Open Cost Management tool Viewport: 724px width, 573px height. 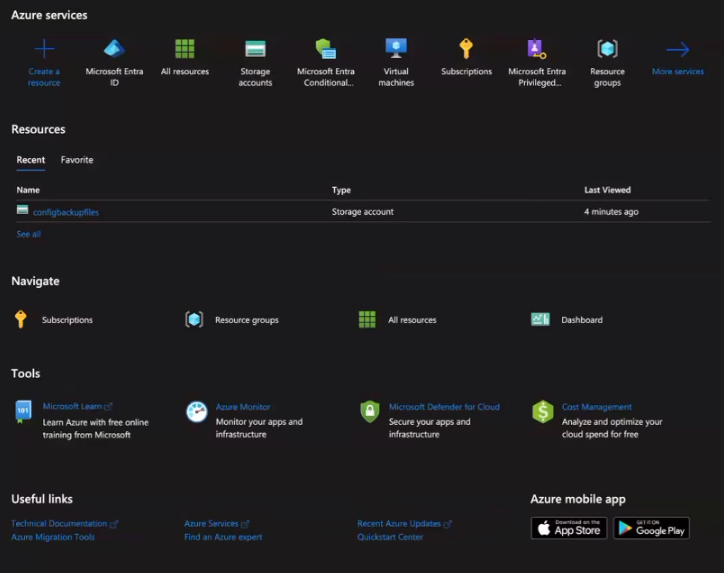pyautogui.click(x=596, y=407)
